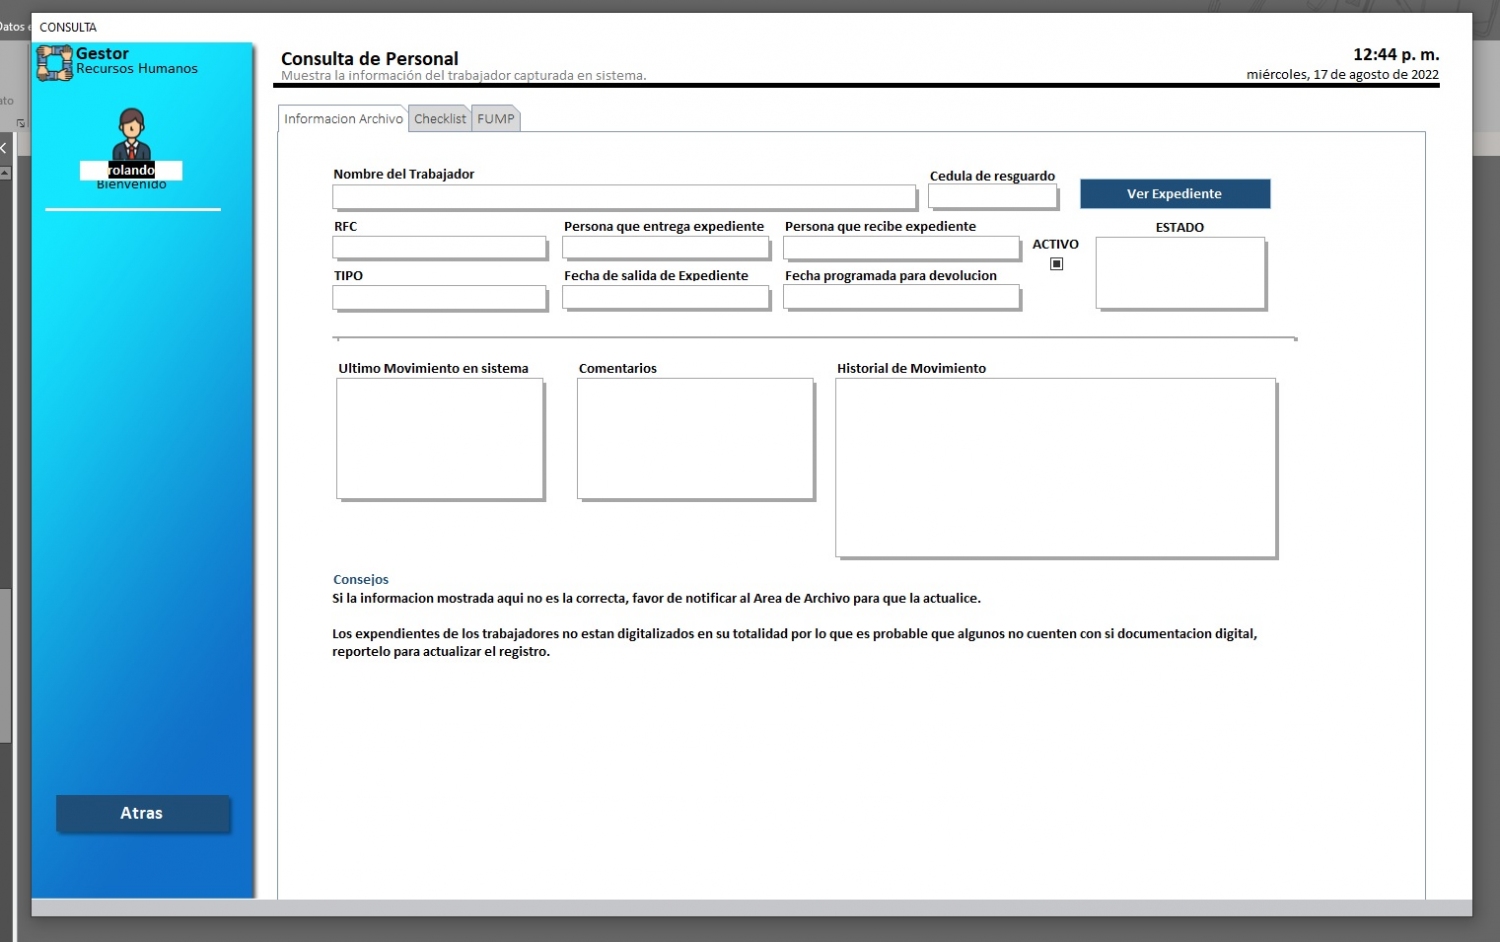
Task: Click the Ver Expediente button
Action: click(1175, 194)
